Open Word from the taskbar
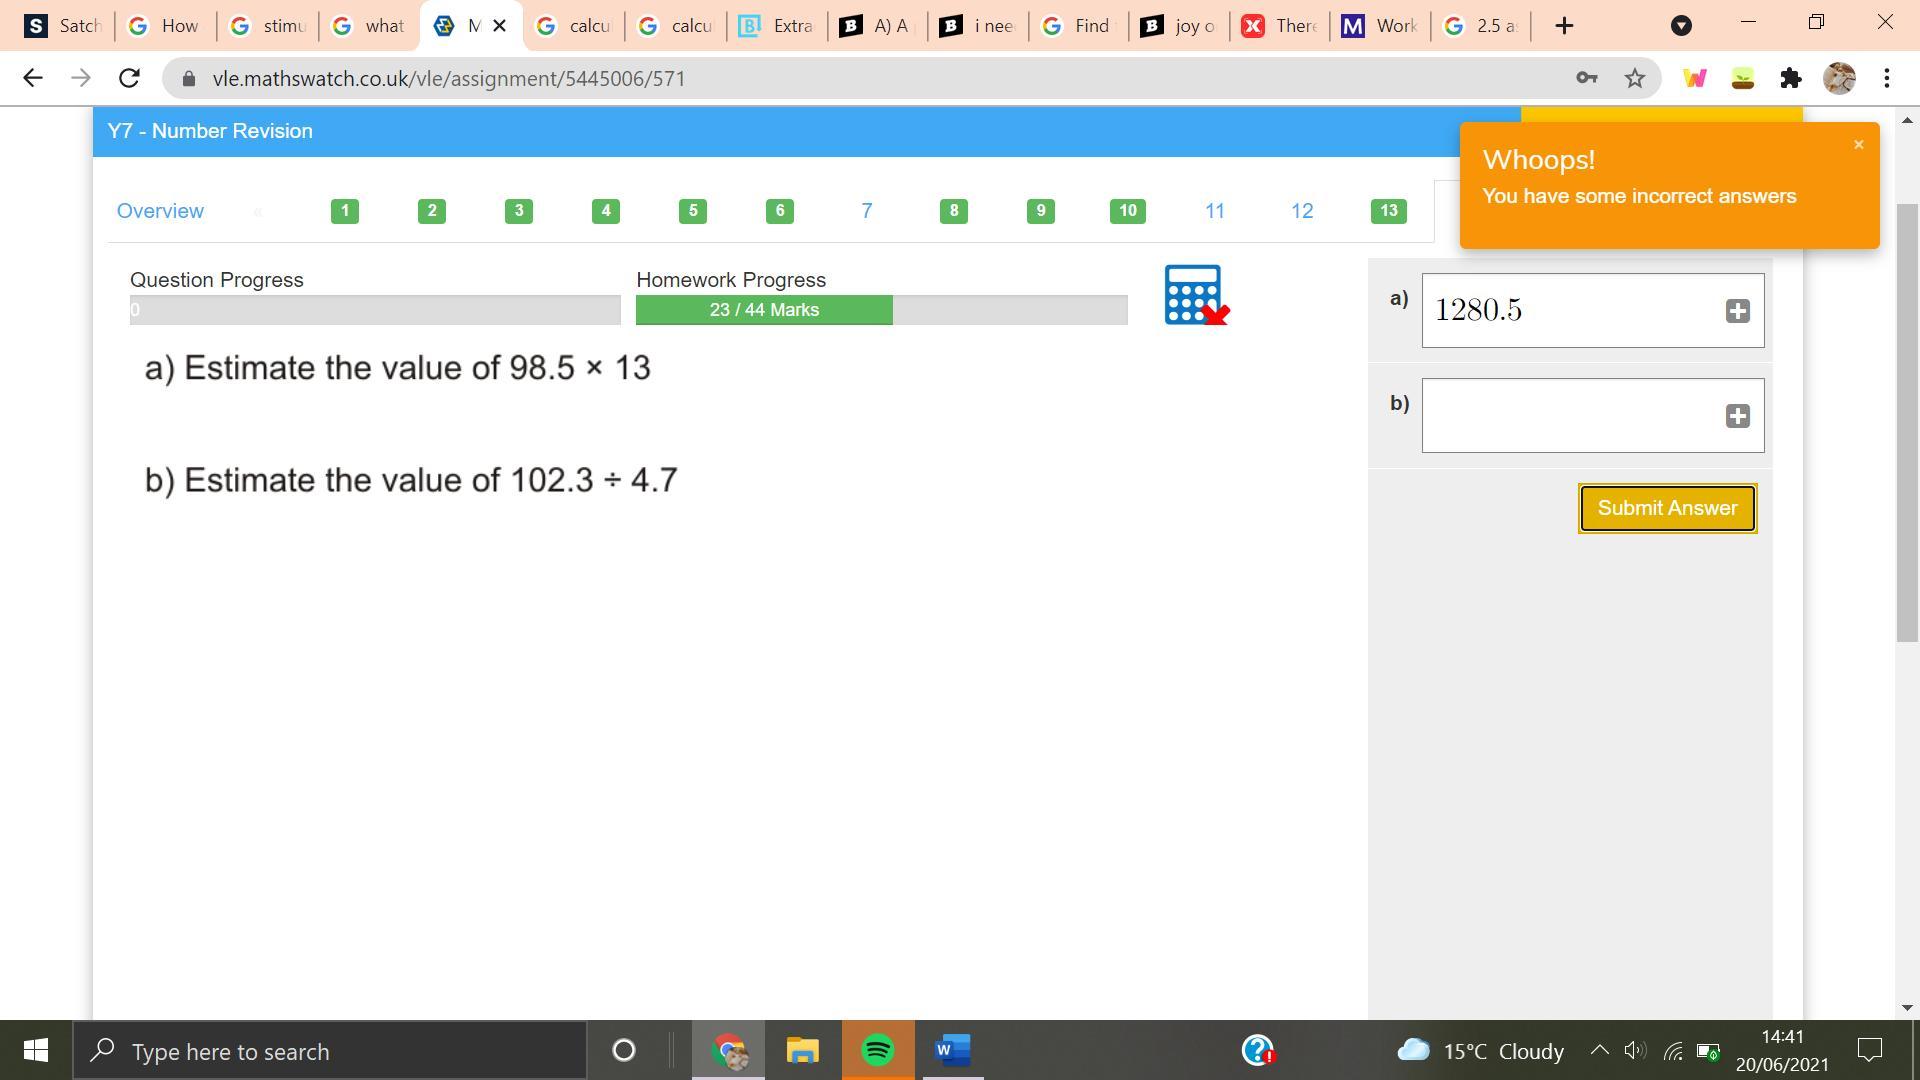Image resolution: width=1920 pixels, height=1080 pixels. pyautogui.click(x=952, y=1050)
